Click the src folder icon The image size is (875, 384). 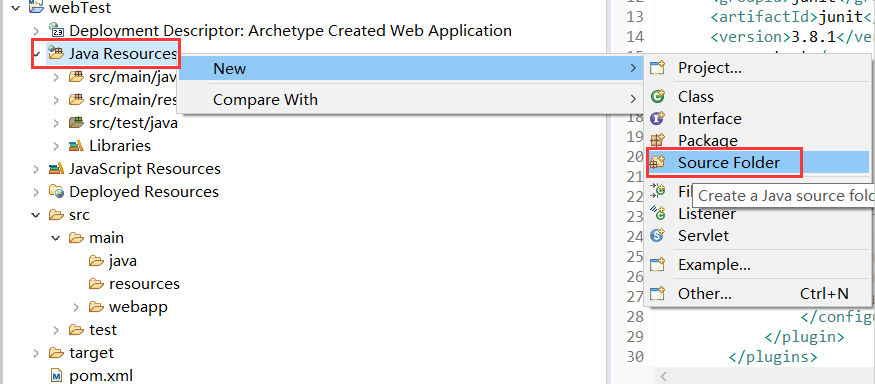click(56, 215)
